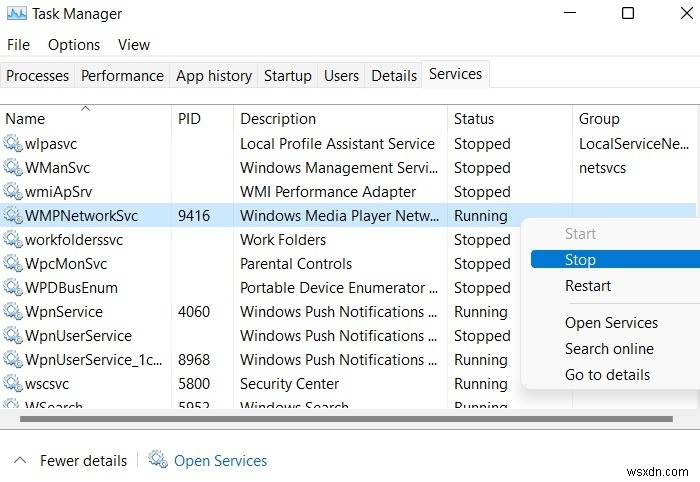
Task: Click the gear icon beside workfolderssvc
Action: [12, 240]
